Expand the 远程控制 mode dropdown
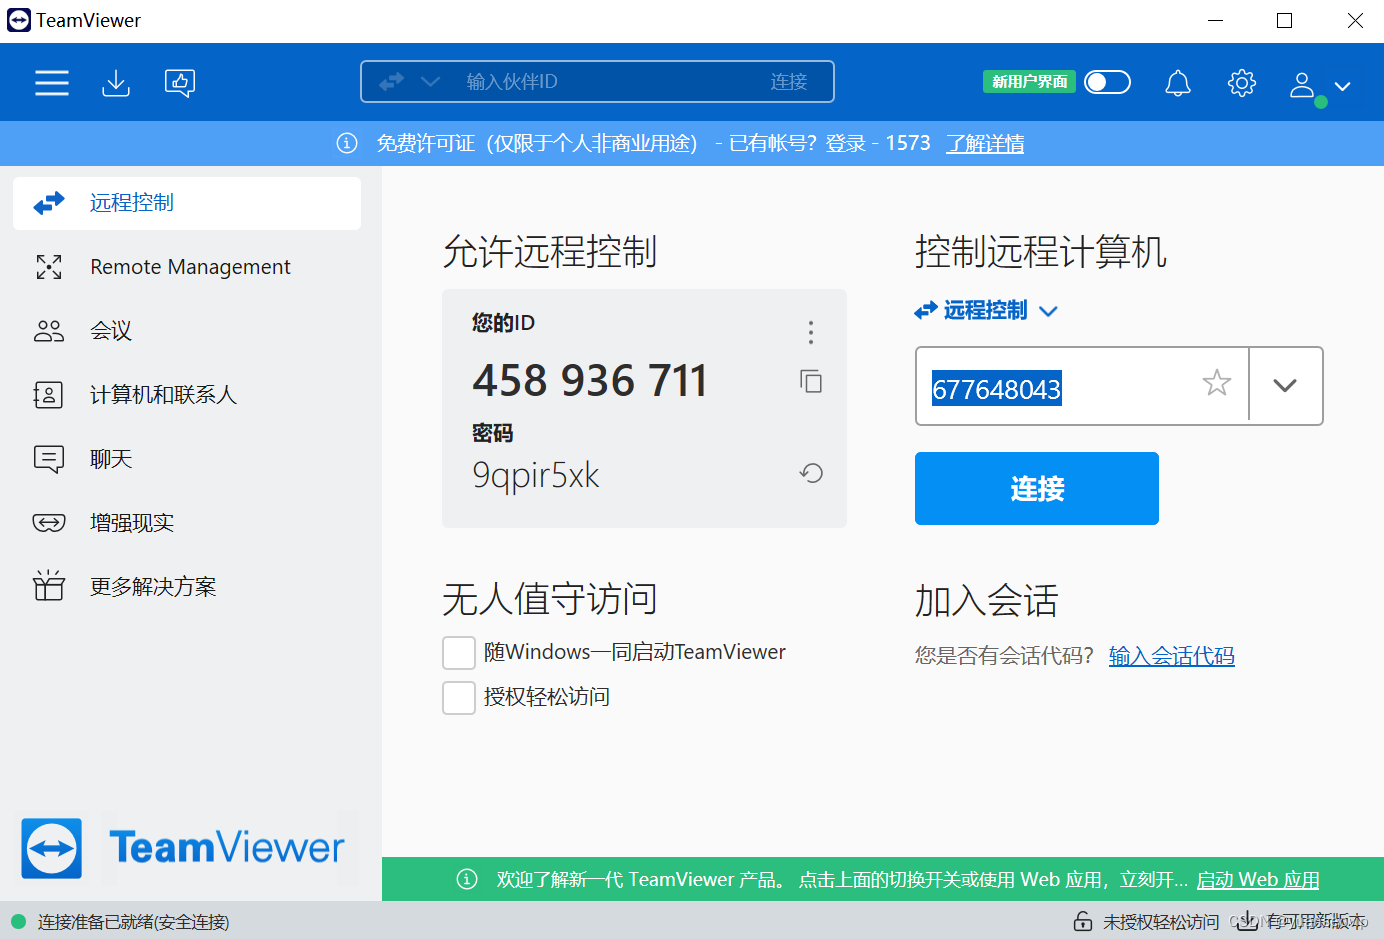 click(x=986, y=311)
